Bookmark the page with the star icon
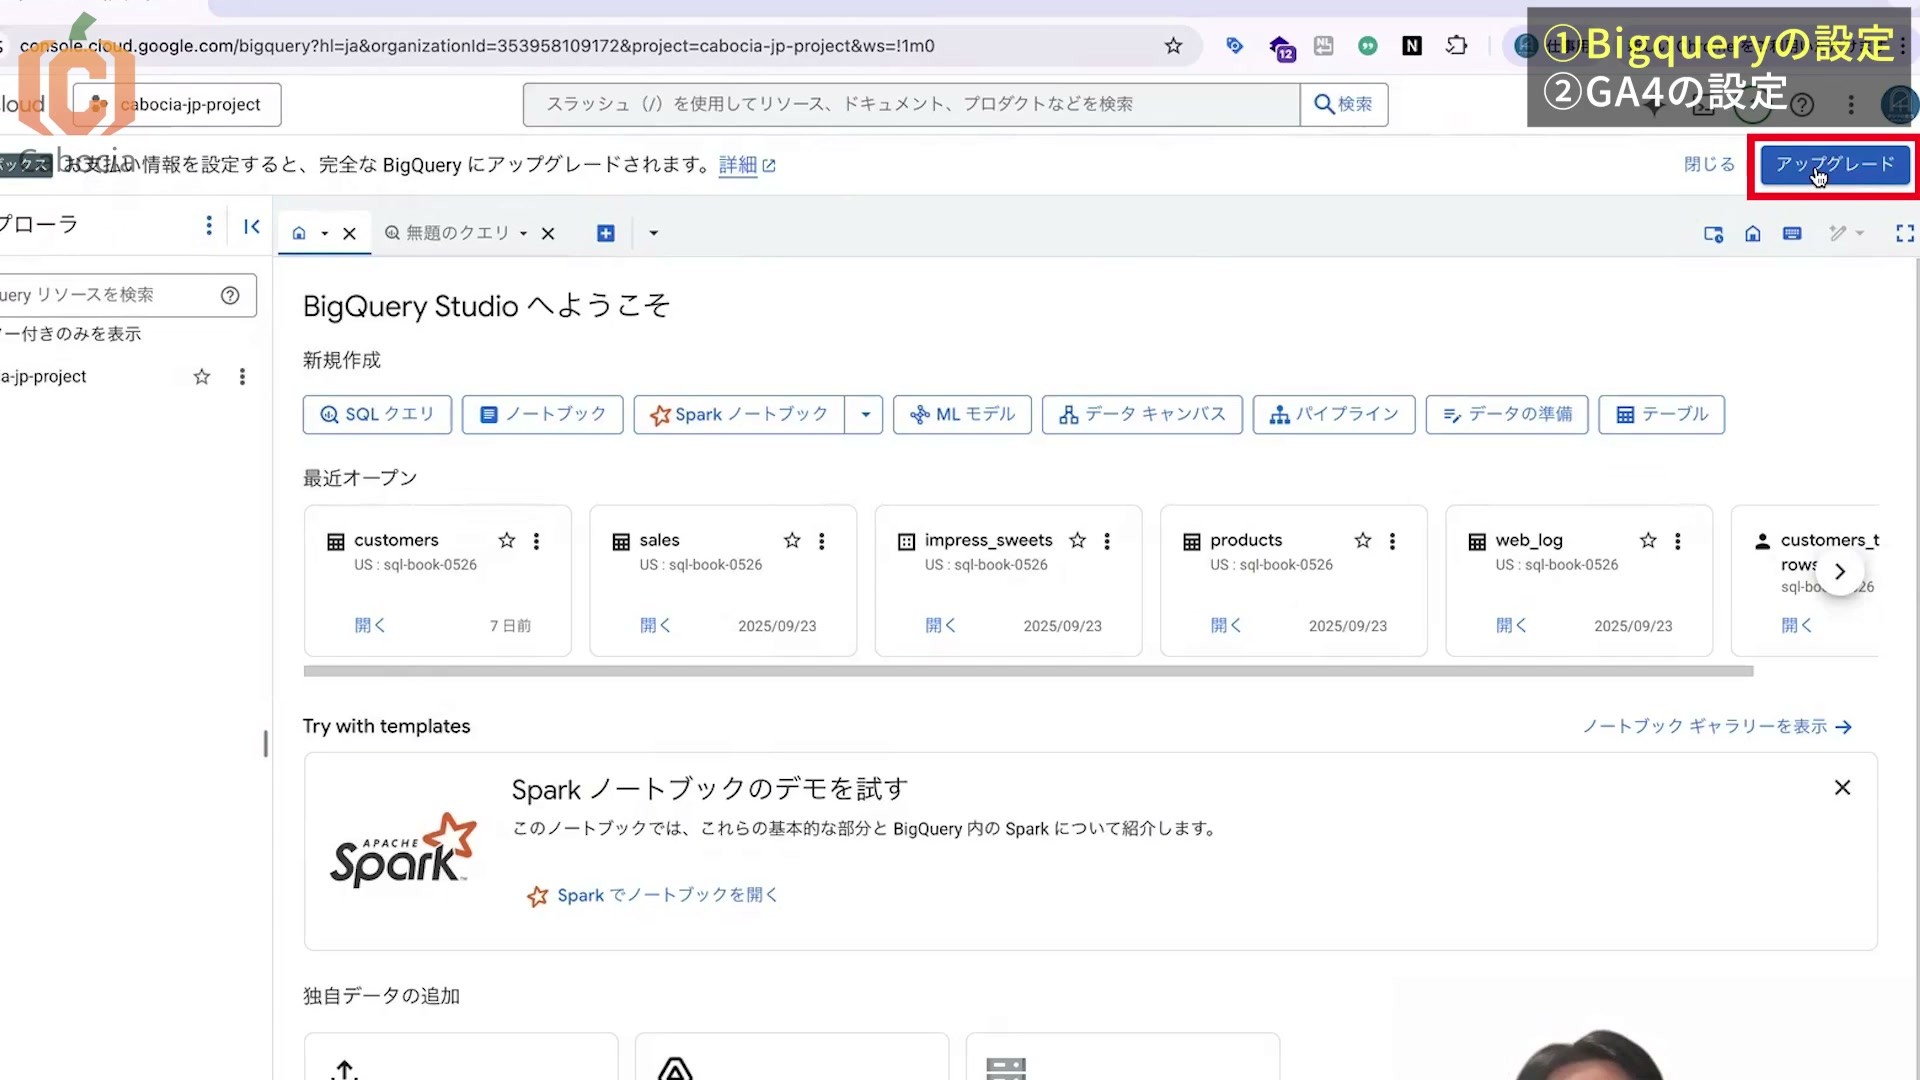Viewport: 1920px width, 1080px height. tap(1173, 46)
